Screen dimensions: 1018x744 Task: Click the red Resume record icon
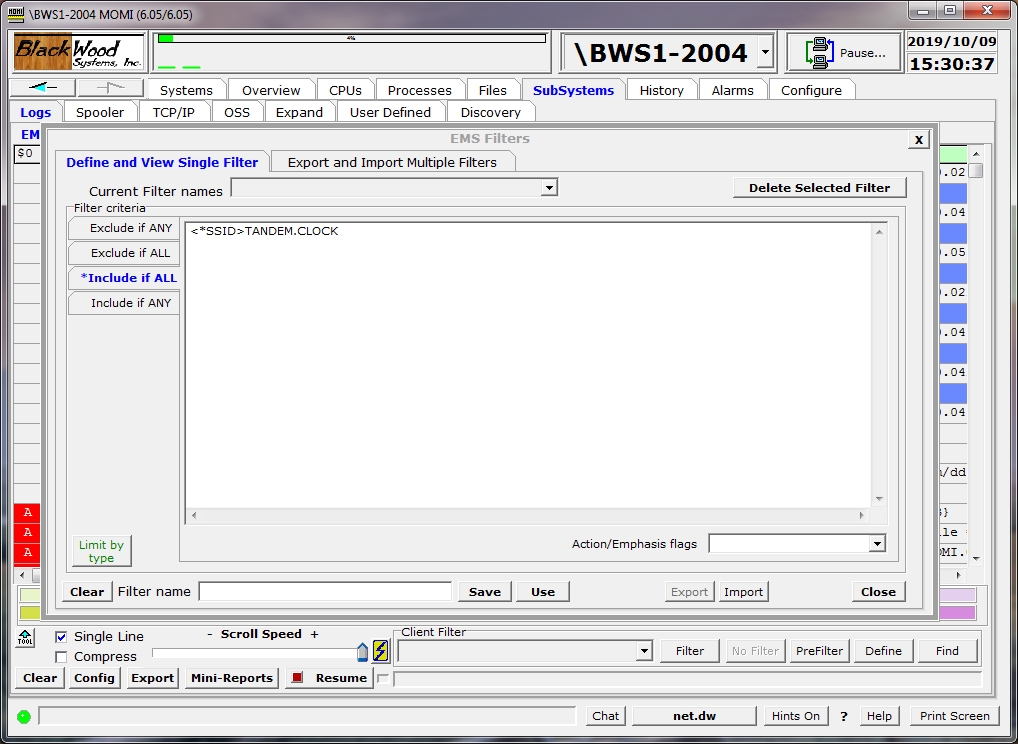click(296, 678)
